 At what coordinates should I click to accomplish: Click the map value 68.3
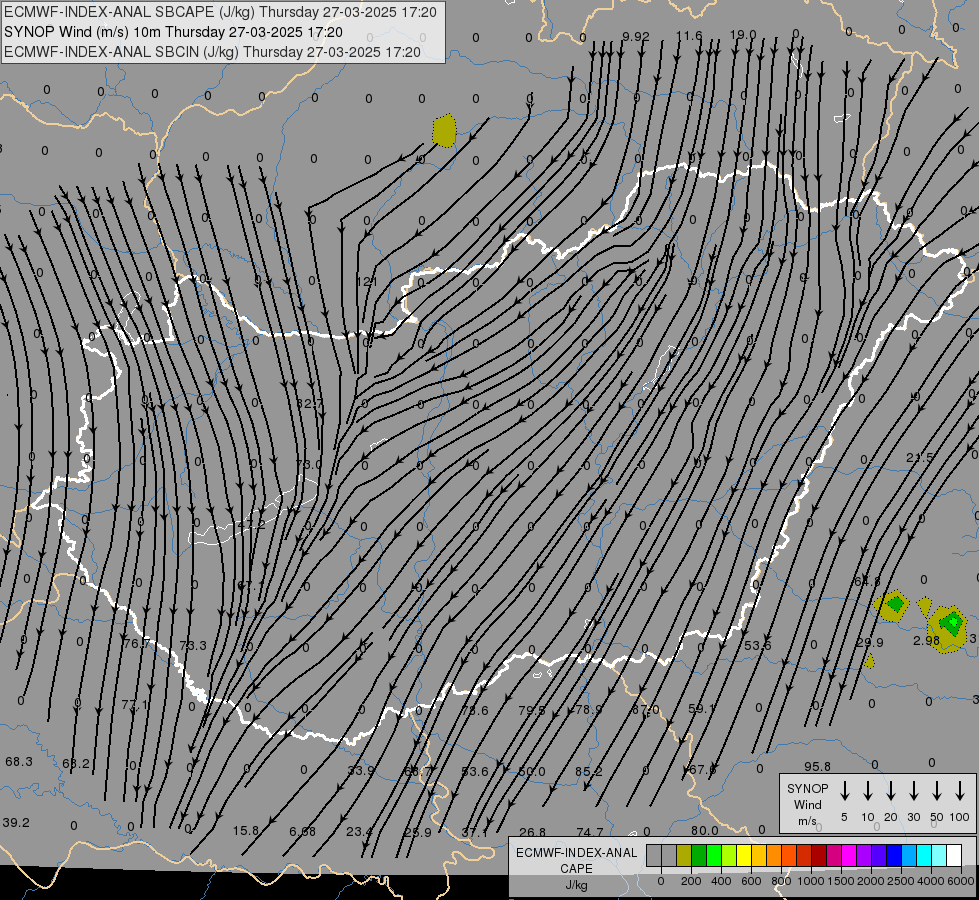pyautogui.click(x=19, y=761)
